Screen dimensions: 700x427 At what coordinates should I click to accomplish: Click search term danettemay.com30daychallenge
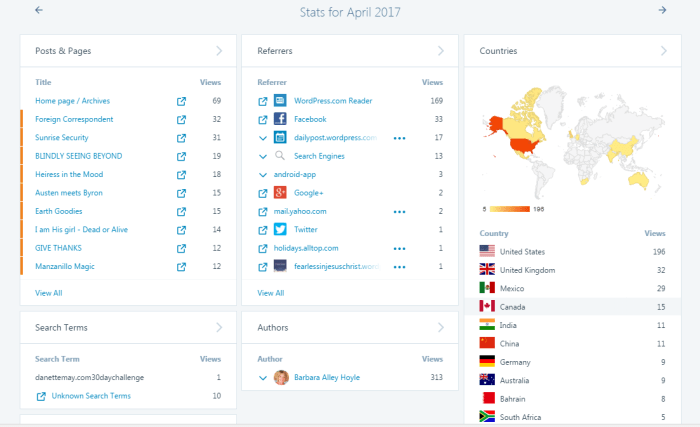[x=89, y=377]
